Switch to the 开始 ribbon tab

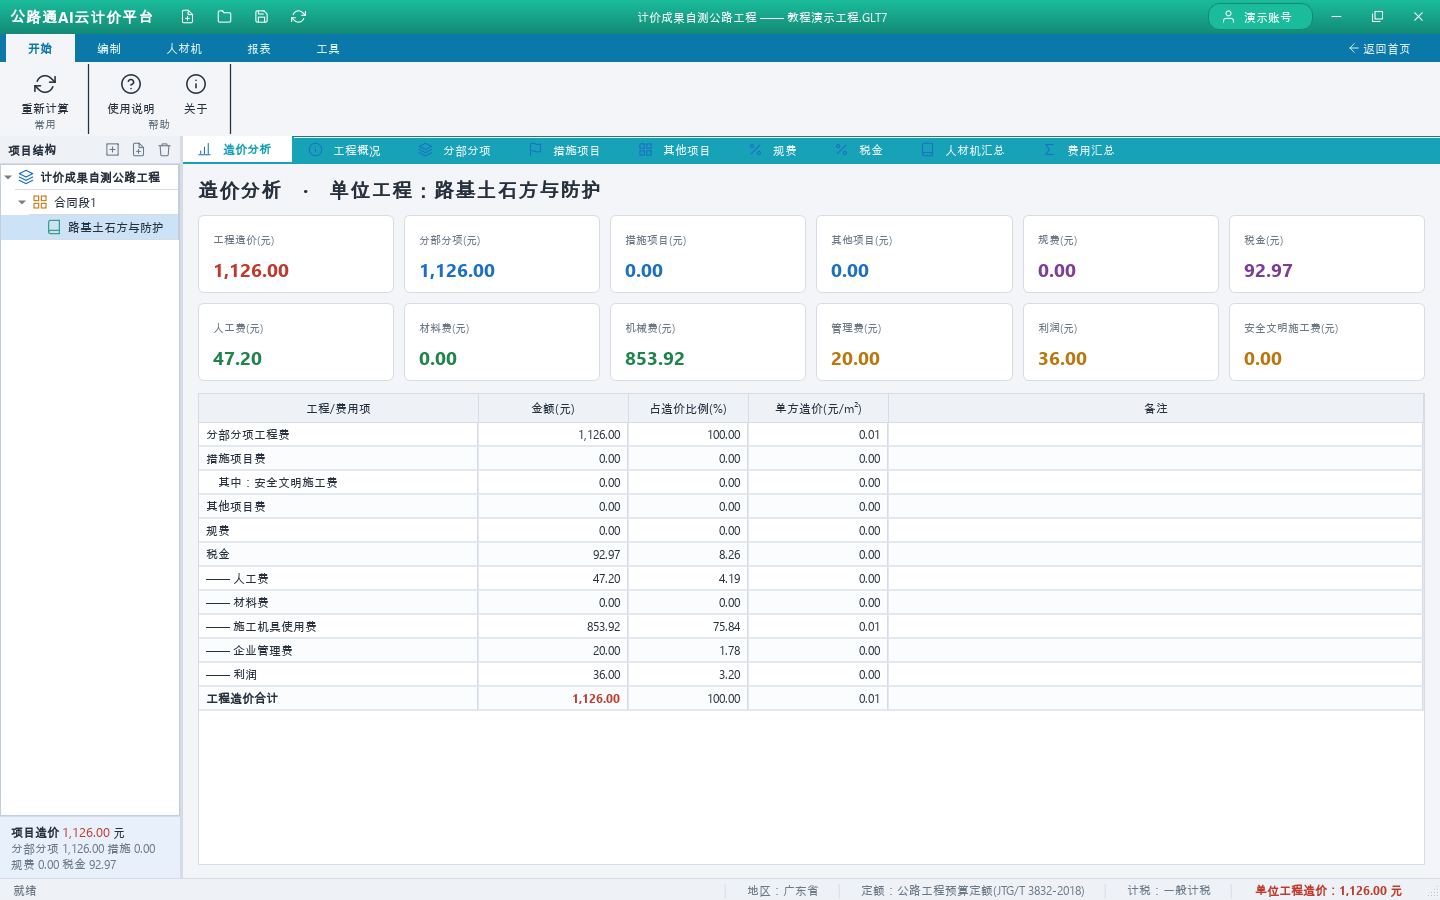(x=40, y=48)
